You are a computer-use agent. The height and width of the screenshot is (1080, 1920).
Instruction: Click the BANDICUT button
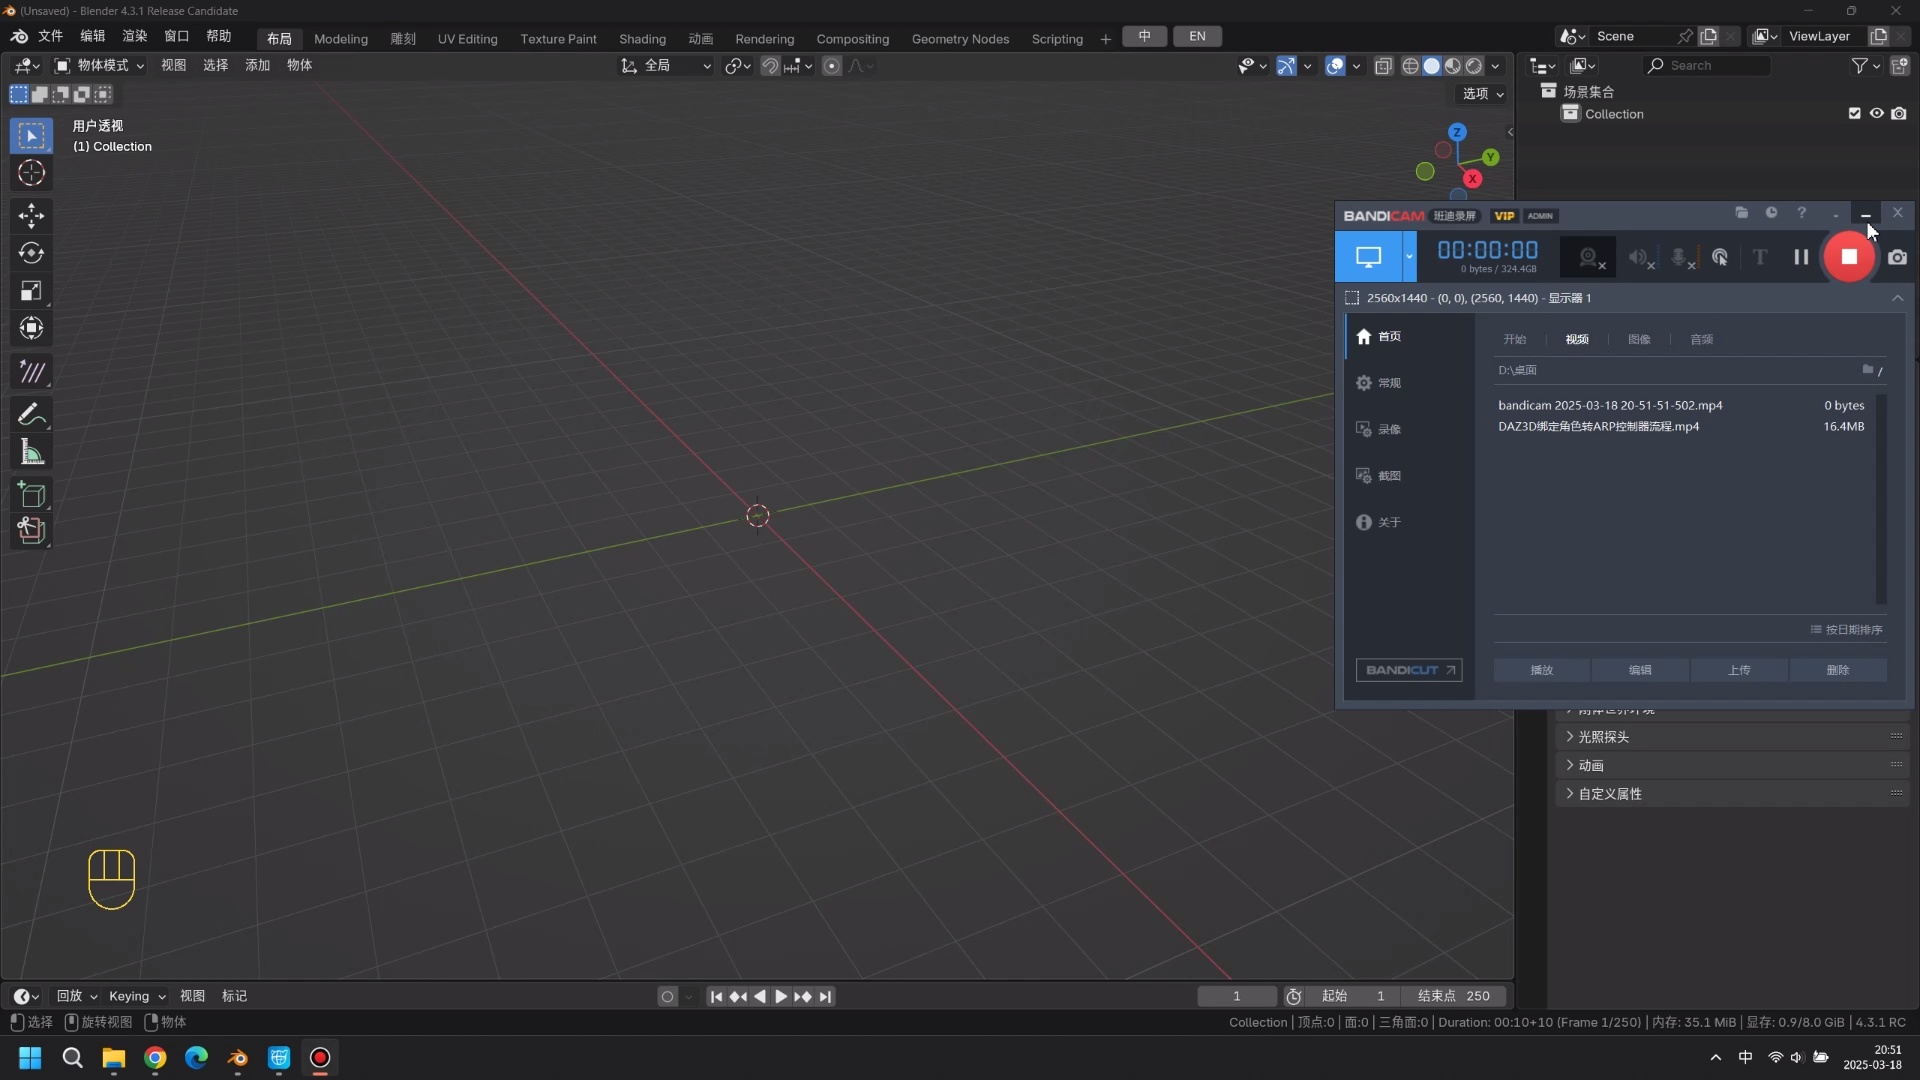1409,670
